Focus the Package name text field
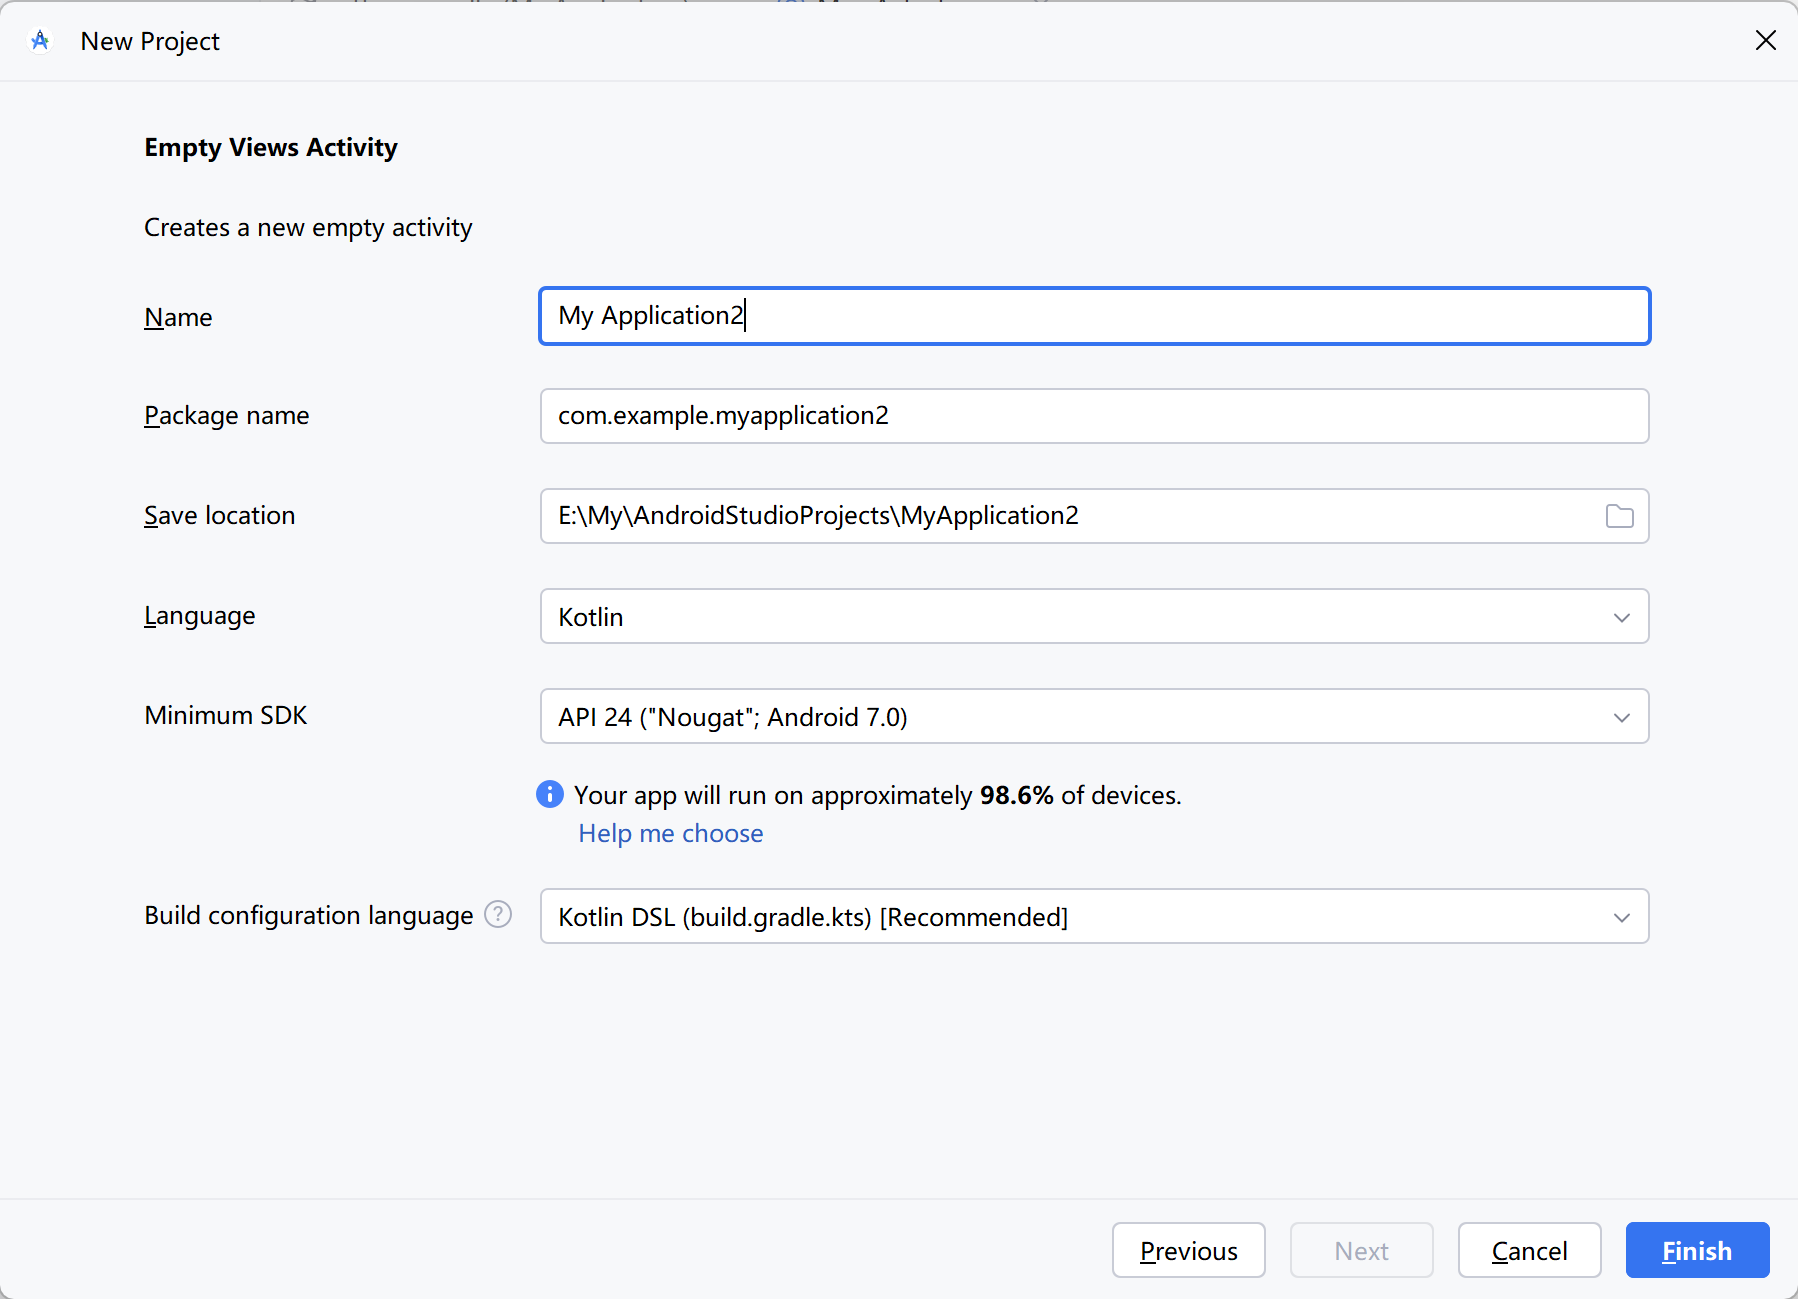1798x1299 pixels. [1093, 416]
